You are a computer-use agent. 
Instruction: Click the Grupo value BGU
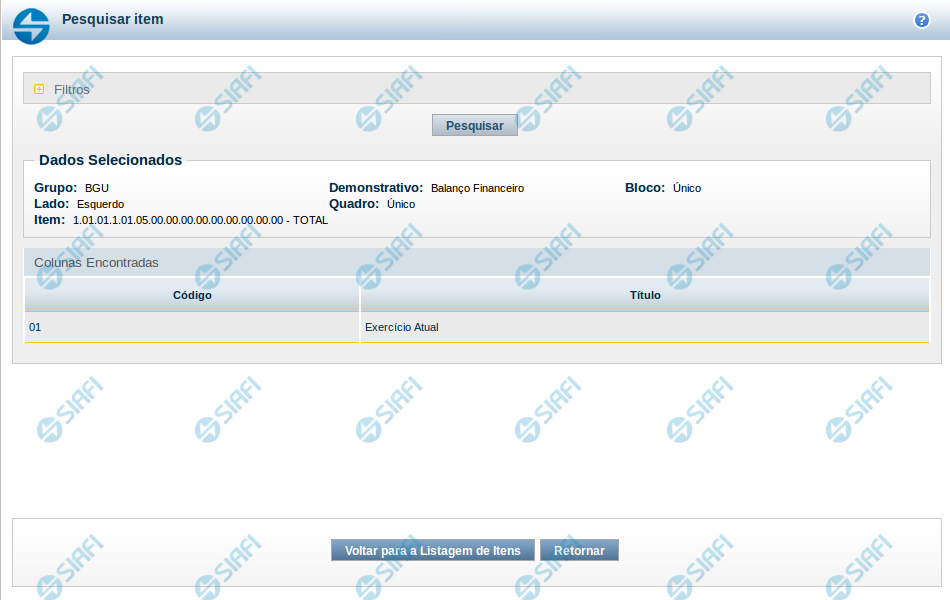[97, 188]
